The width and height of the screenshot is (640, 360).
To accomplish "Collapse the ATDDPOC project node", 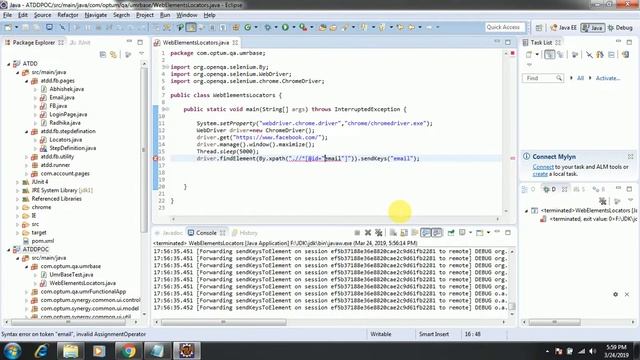I will (x=8, y=249).
